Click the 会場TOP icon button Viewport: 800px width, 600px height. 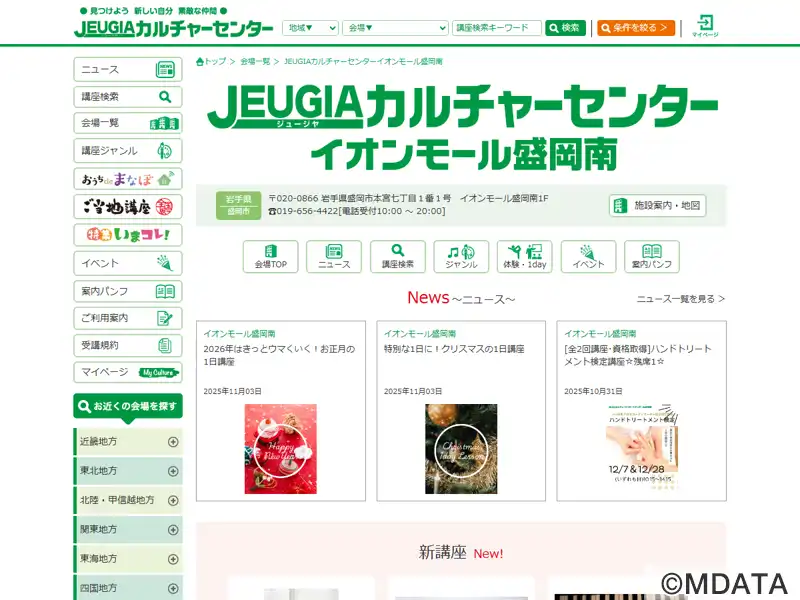270,257
